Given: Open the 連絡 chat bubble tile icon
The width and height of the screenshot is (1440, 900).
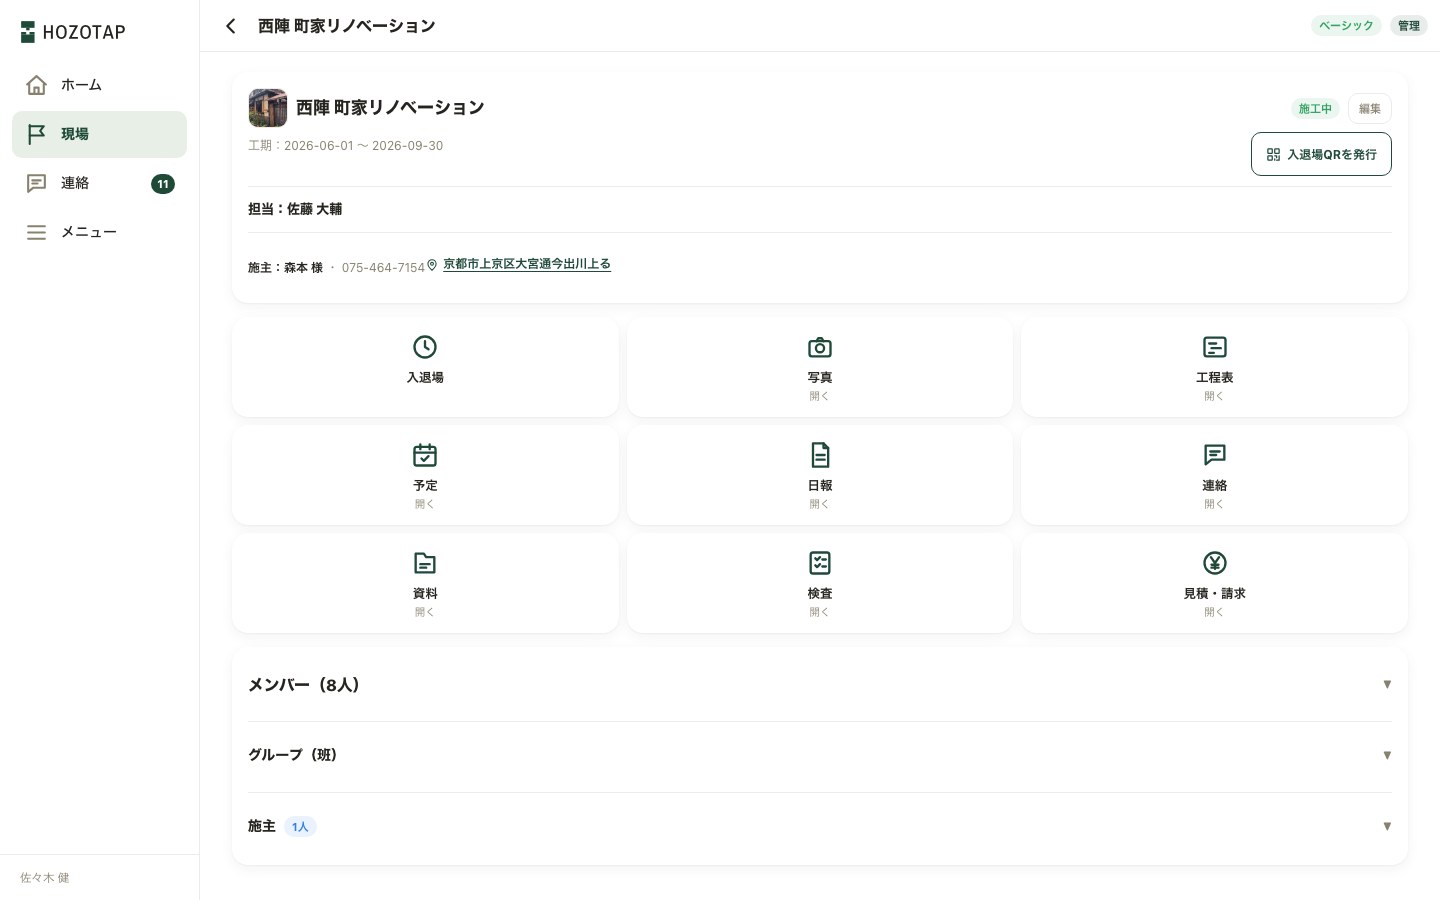Looking at the screenshot, I should [1214, 455].
